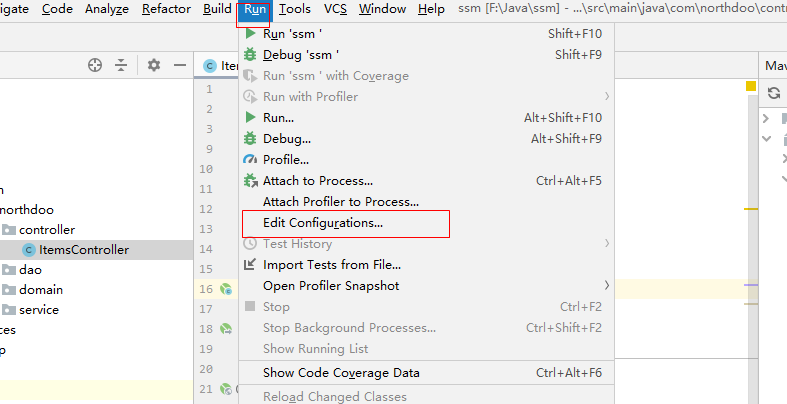Click the locate-in-project crosshair icon
Viewport: 787px width, 404px height.
click(x=95, y=65)
